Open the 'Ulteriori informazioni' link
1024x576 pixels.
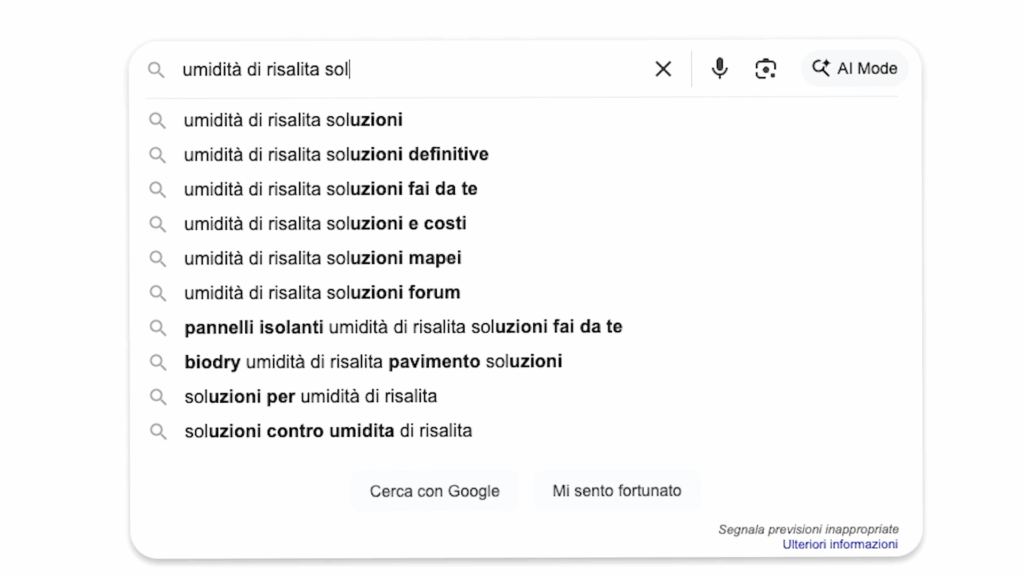pyautogui.click(x=840, y=543)
